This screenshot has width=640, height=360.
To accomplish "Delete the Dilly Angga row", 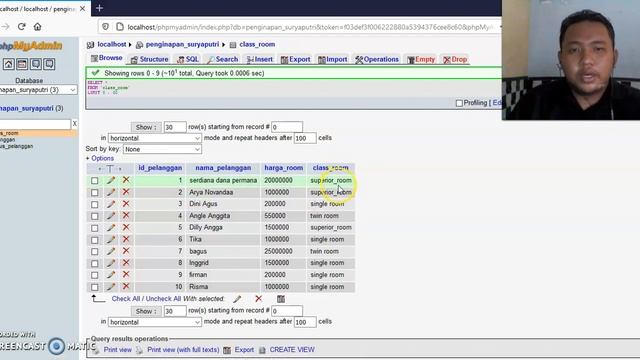I will pyautogui.click(x=126, y=227).
